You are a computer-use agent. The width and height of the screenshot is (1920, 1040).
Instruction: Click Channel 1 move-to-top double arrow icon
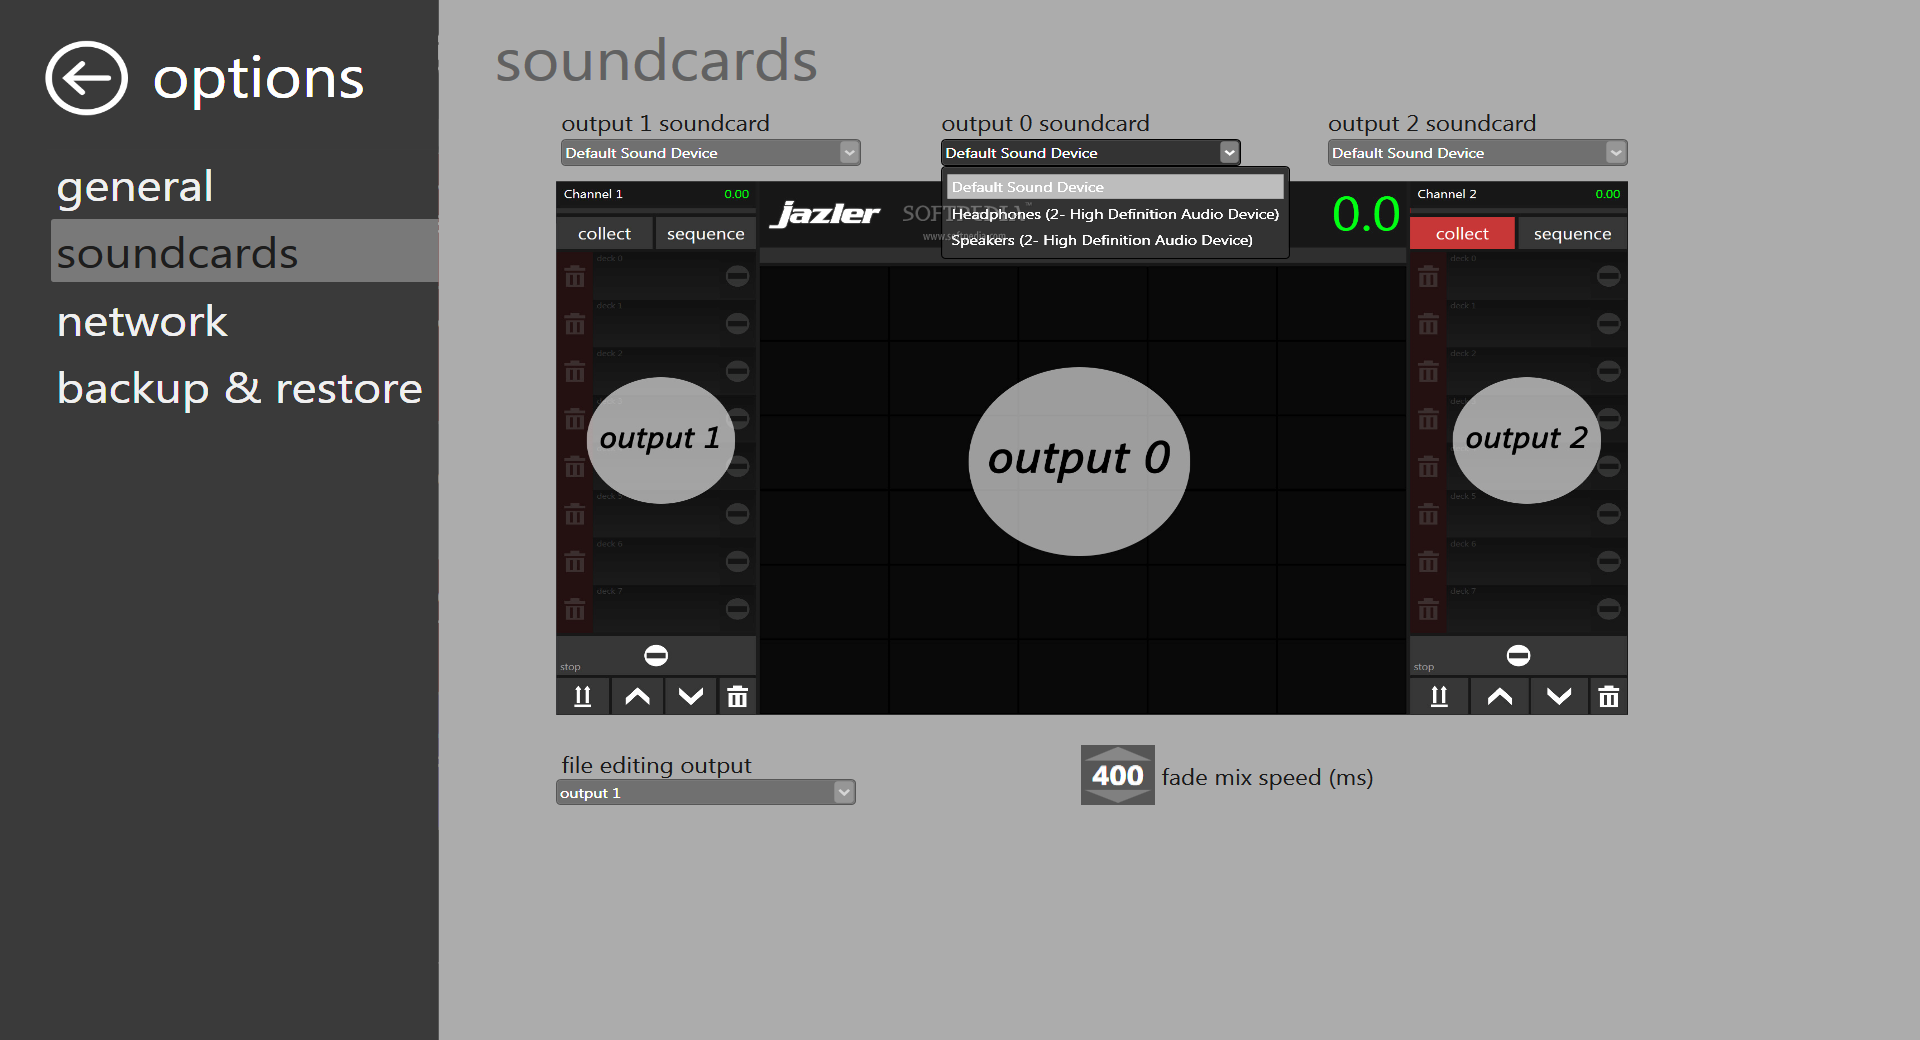pos(583,696)
